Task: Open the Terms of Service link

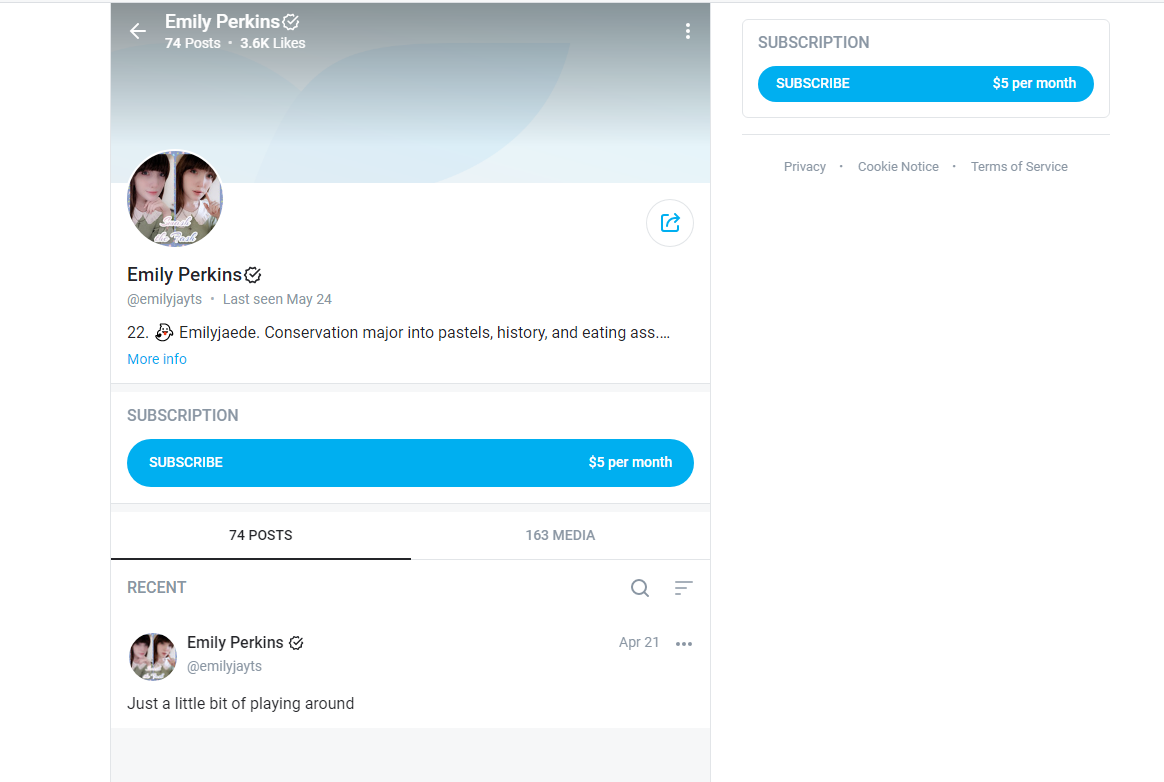Action: point(1018,167)
